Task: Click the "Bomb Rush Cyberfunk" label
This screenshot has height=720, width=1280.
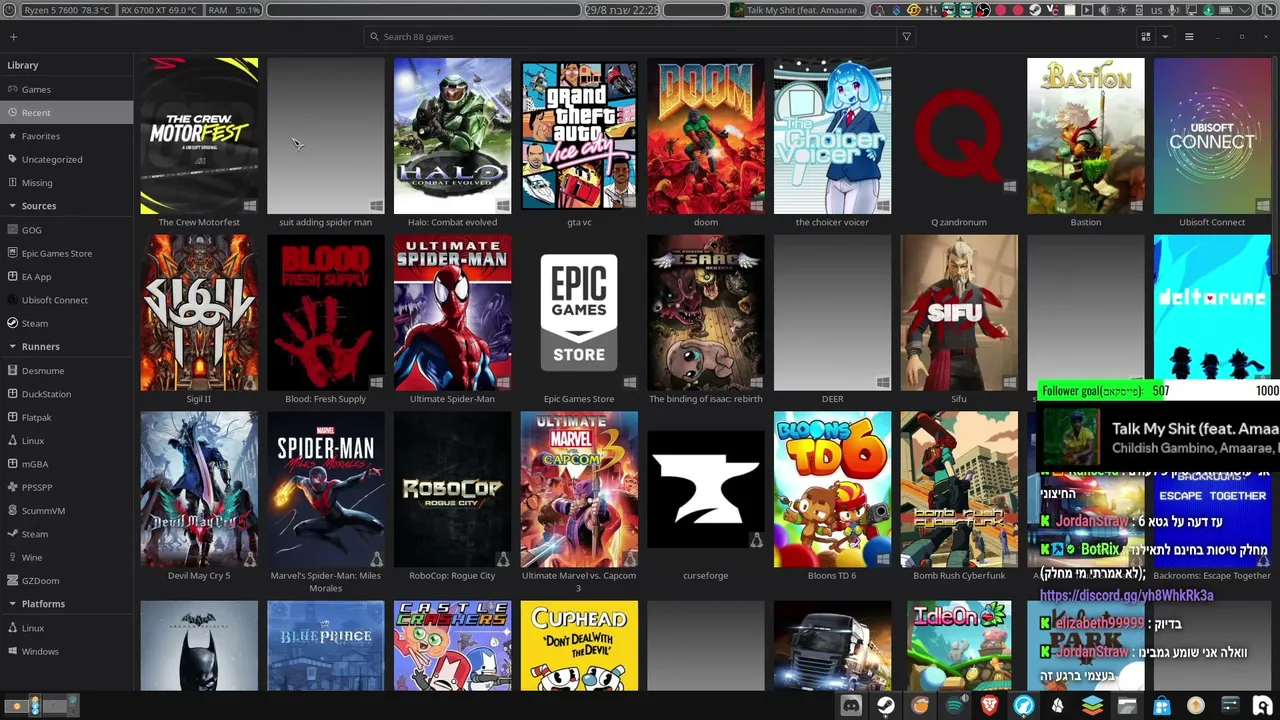Action: 959,576
